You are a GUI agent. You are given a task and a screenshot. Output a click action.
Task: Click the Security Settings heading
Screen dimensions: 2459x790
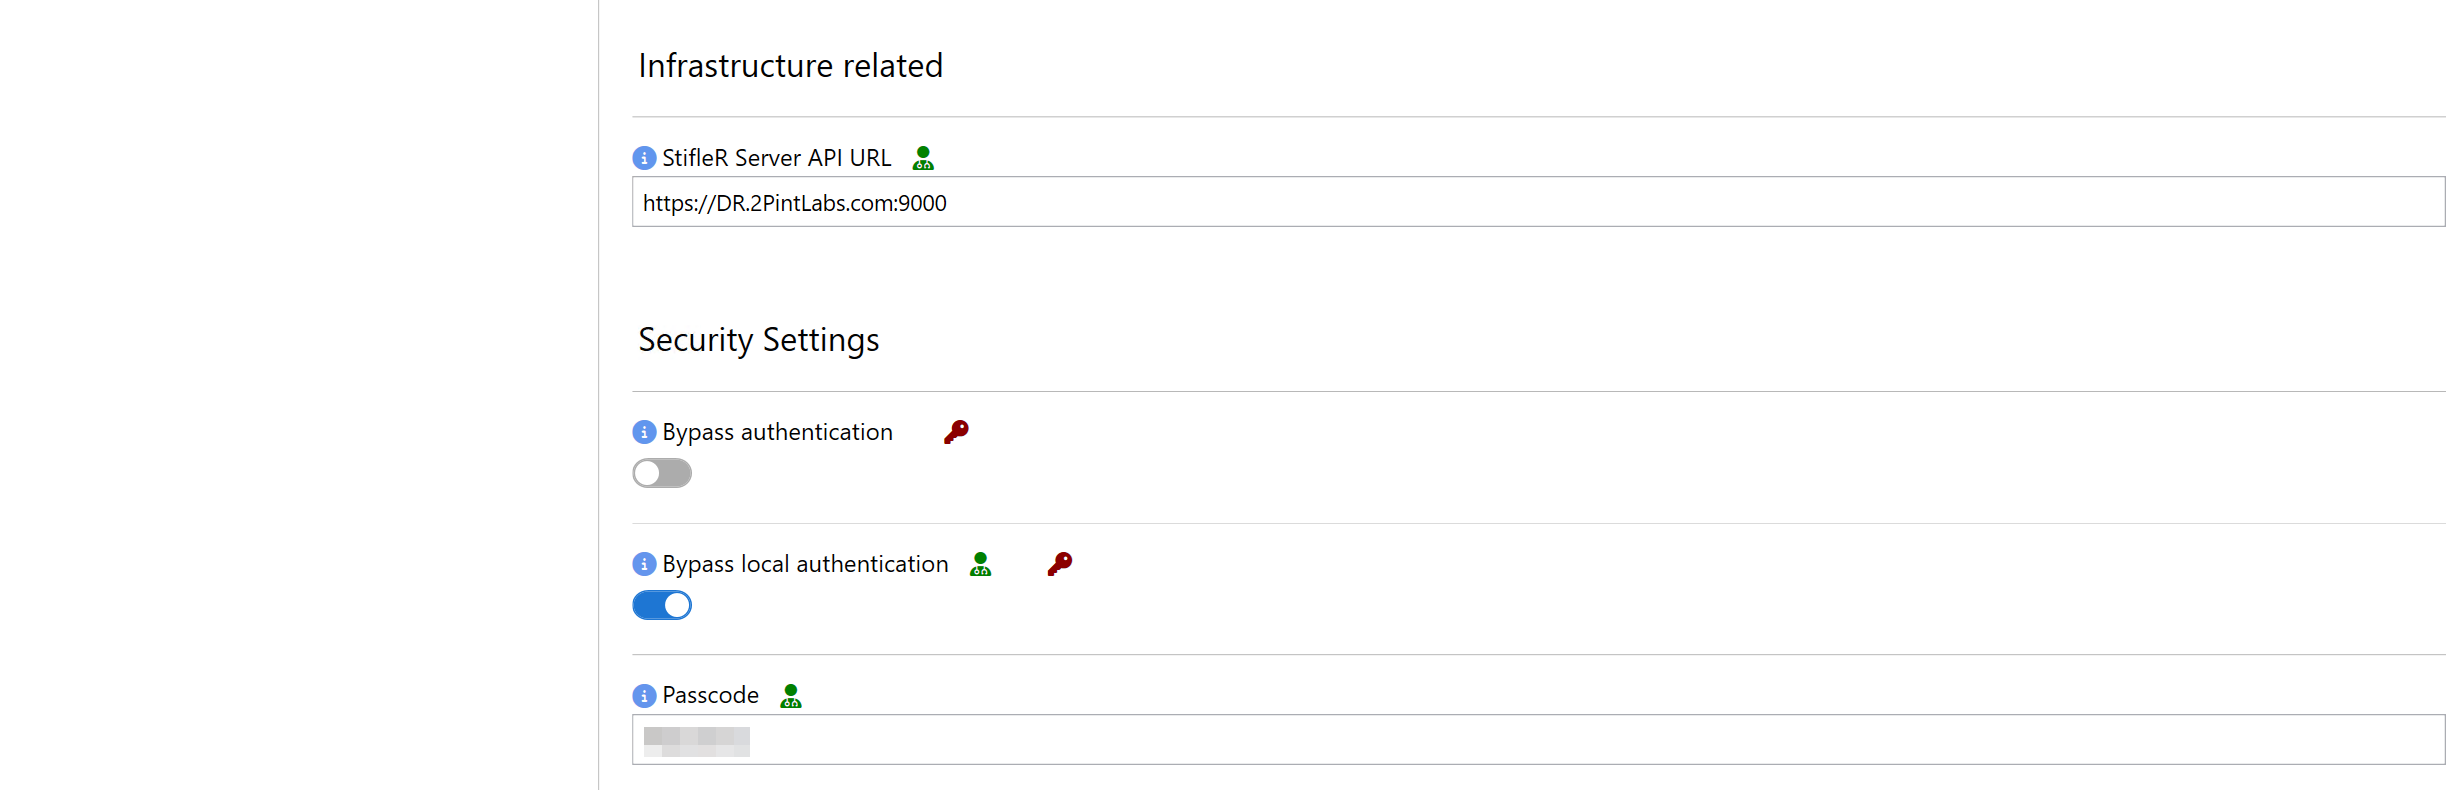tap(758, 340)
